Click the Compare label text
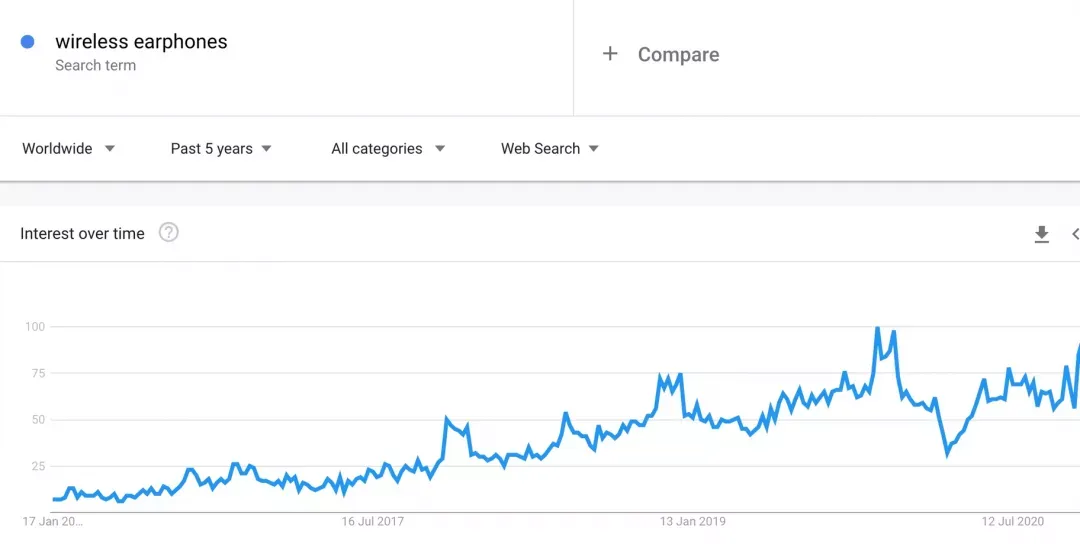Screen dimensions: 1080x544 point(678,55)
